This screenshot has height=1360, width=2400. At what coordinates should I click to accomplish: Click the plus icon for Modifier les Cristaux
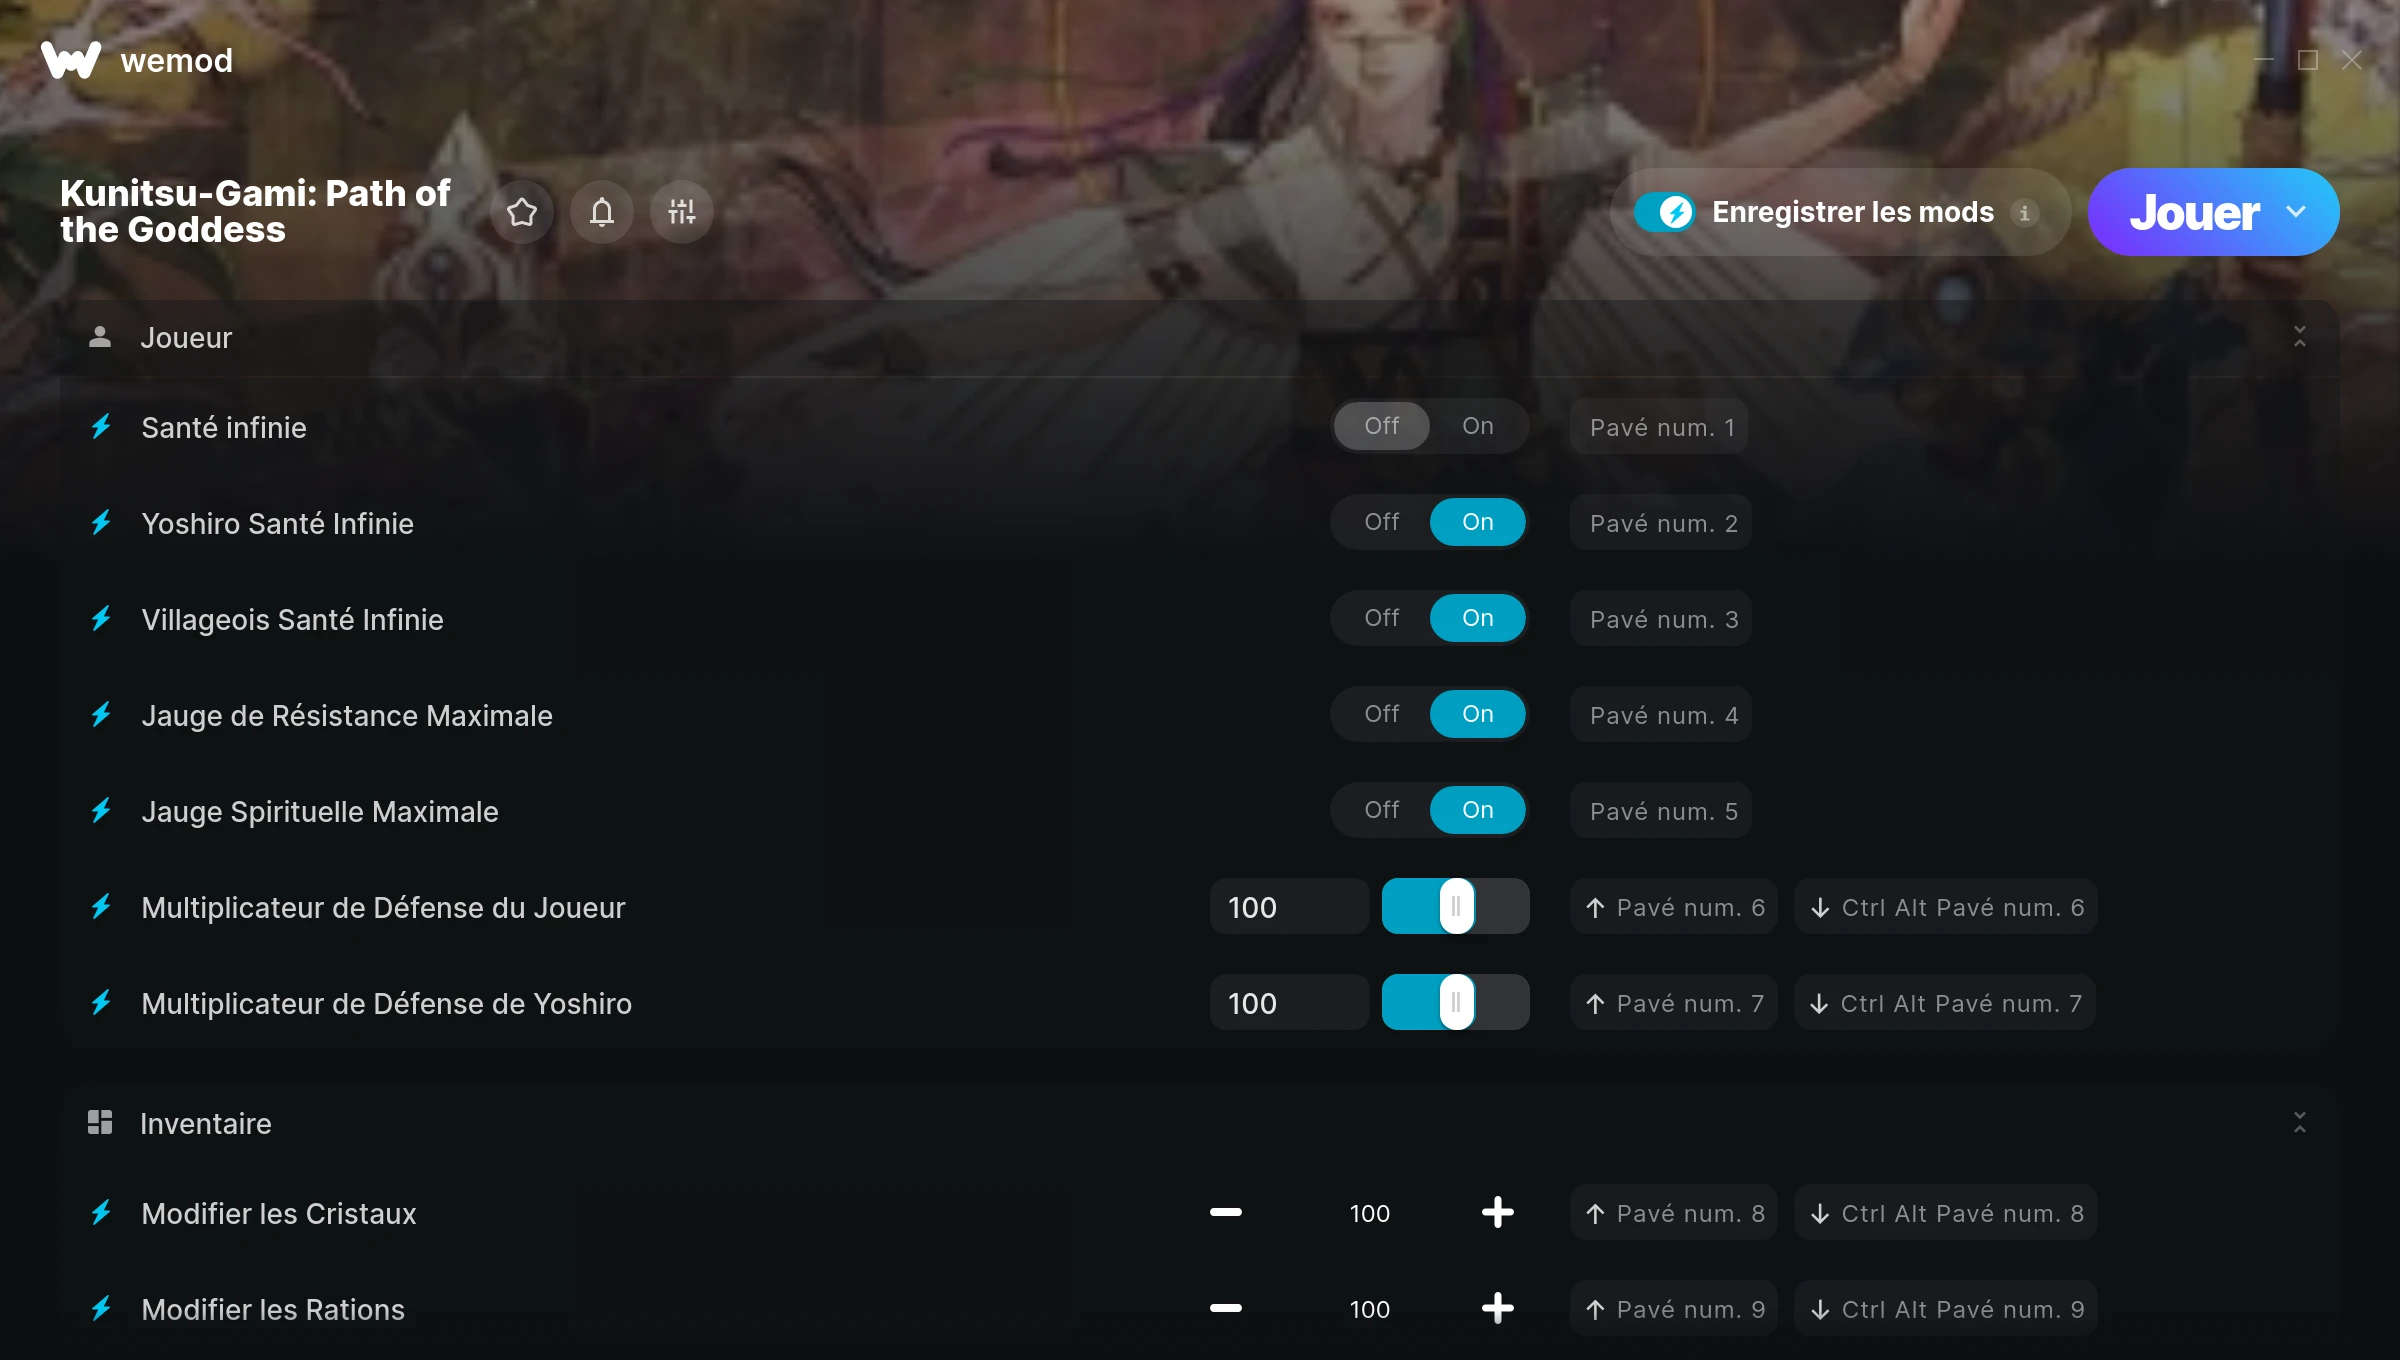click(x=1498, y=1212)
